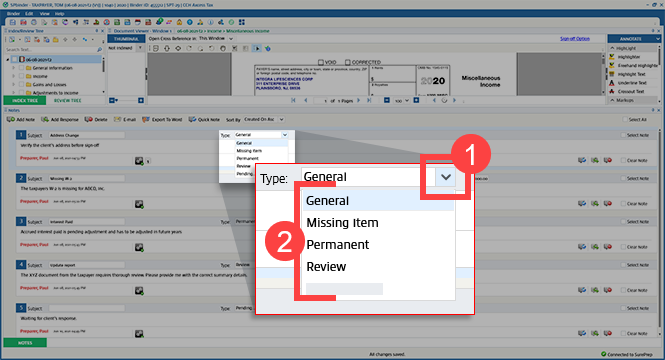Choose Missing Item in Type dropdown list

(x=379, y=223)
